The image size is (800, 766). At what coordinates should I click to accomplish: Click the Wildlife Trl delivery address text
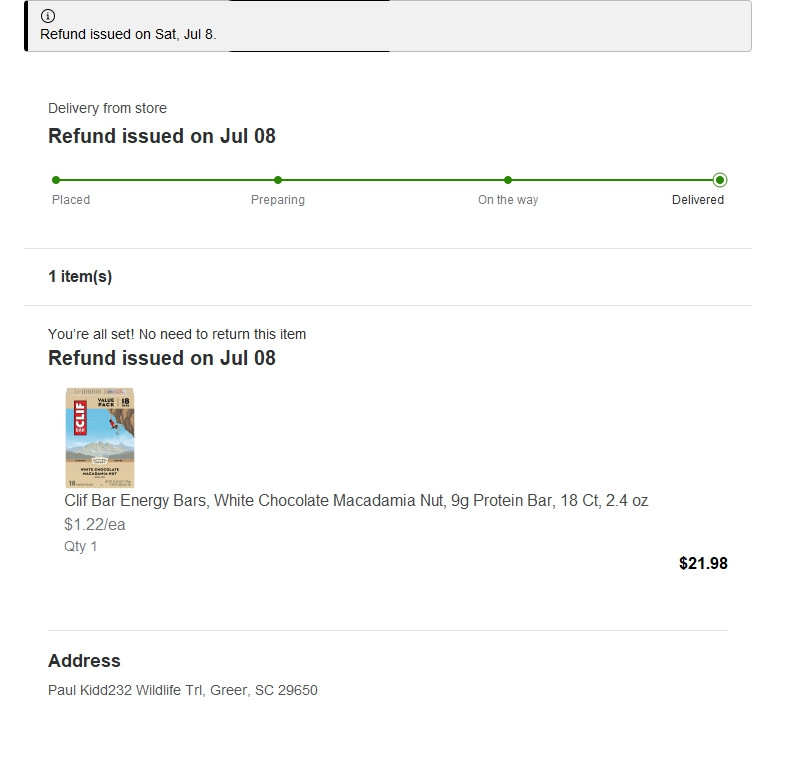tap(183, 690)
